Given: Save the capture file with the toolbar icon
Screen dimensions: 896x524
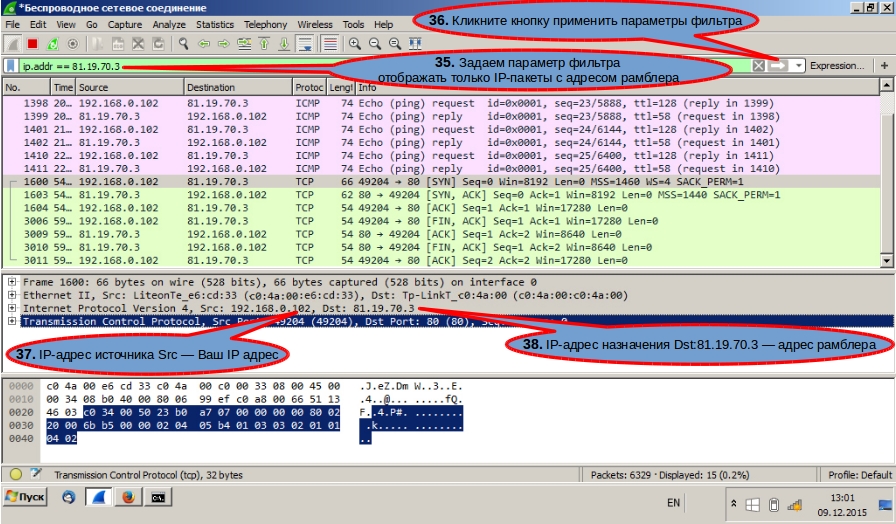Looking at the screenshot, I should [118, 44].
